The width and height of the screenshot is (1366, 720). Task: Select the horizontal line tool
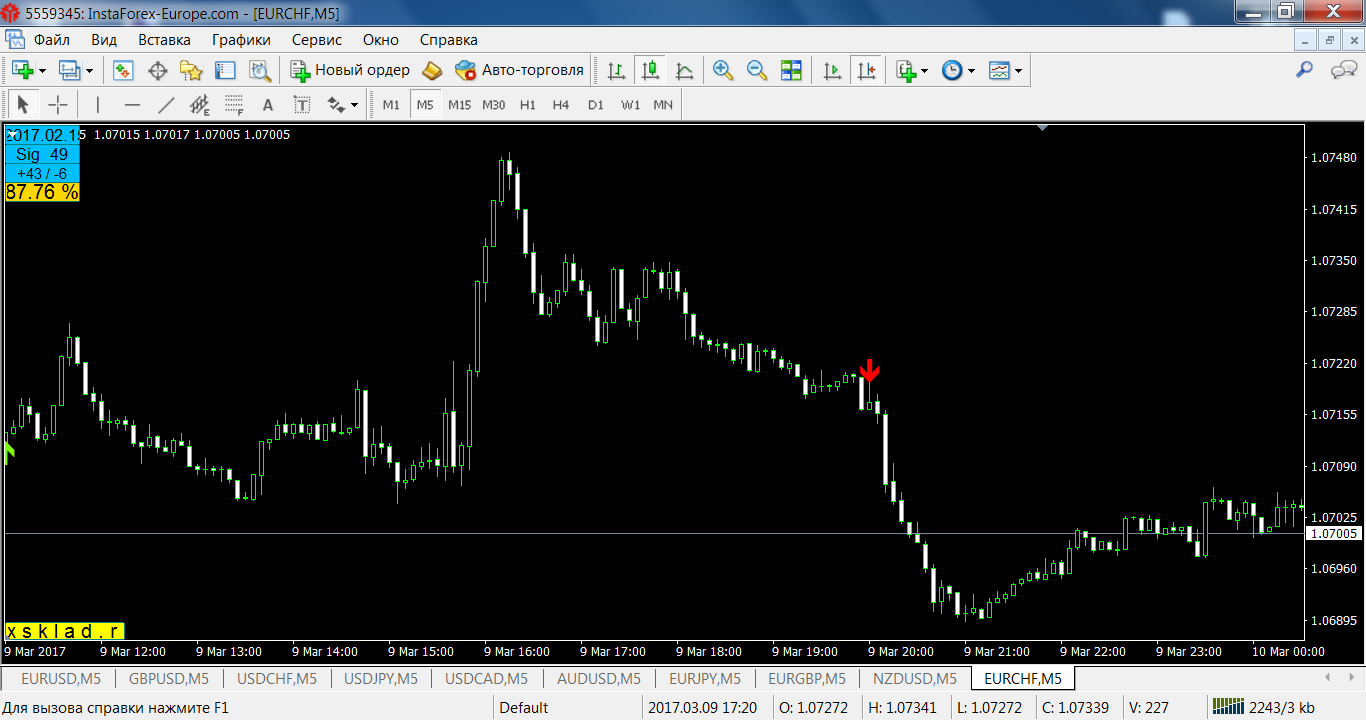[x=132, y=104]
